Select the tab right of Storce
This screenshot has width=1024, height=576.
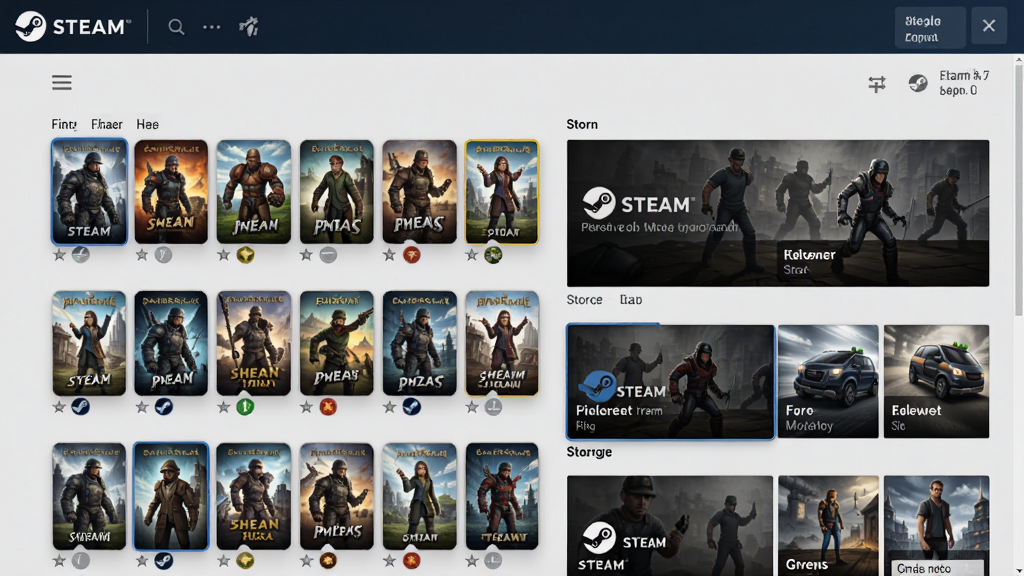click(x=631, y=300)
